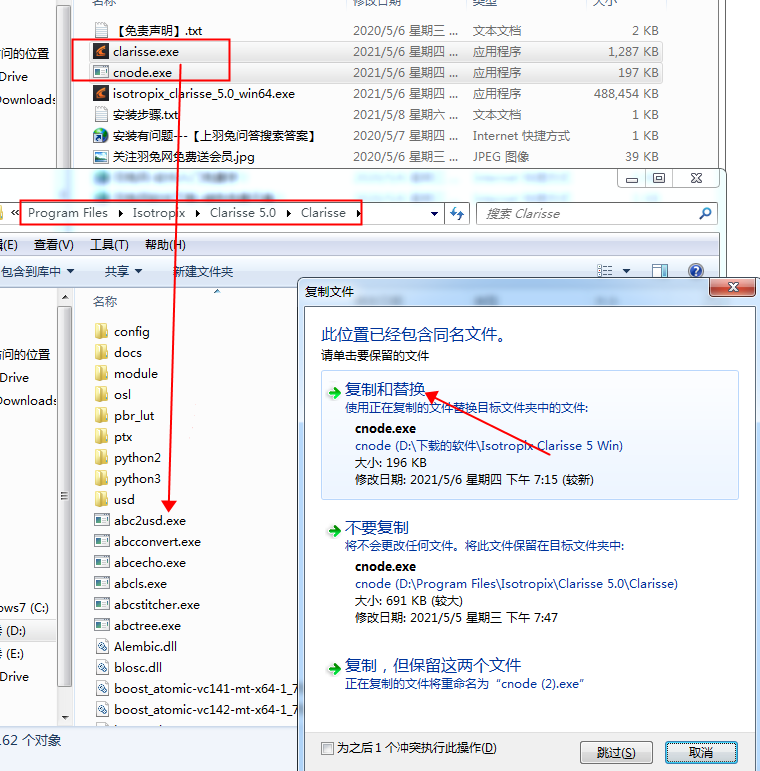Click the refresh button beside address bar
This screenshot has height=771, width=760.
458,213
